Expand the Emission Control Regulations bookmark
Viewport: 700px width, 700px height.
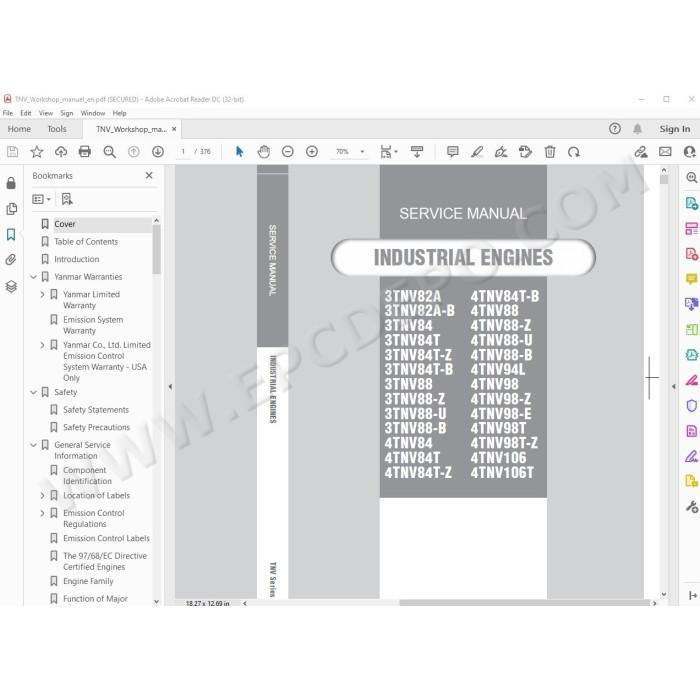click(42, 513)
